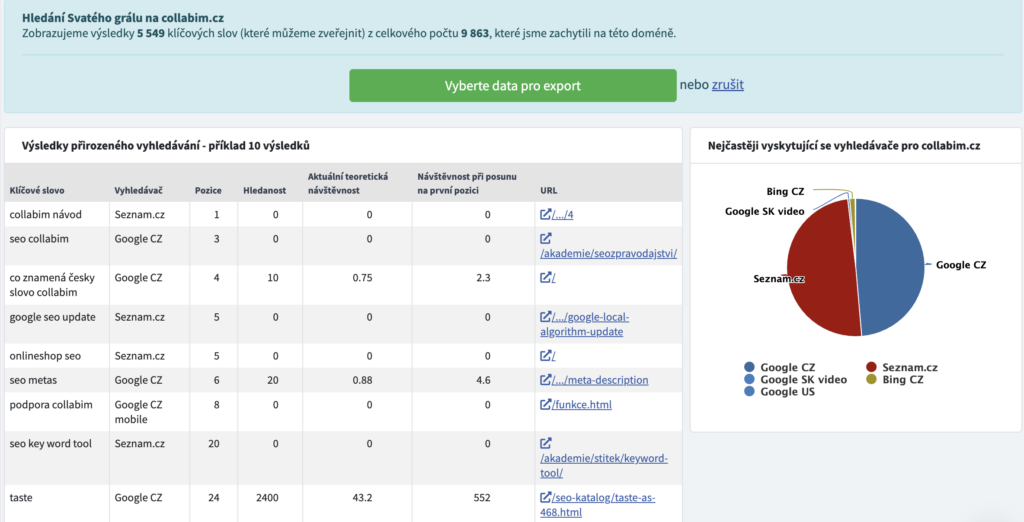Click the Klíčové slovo column header

37,191
